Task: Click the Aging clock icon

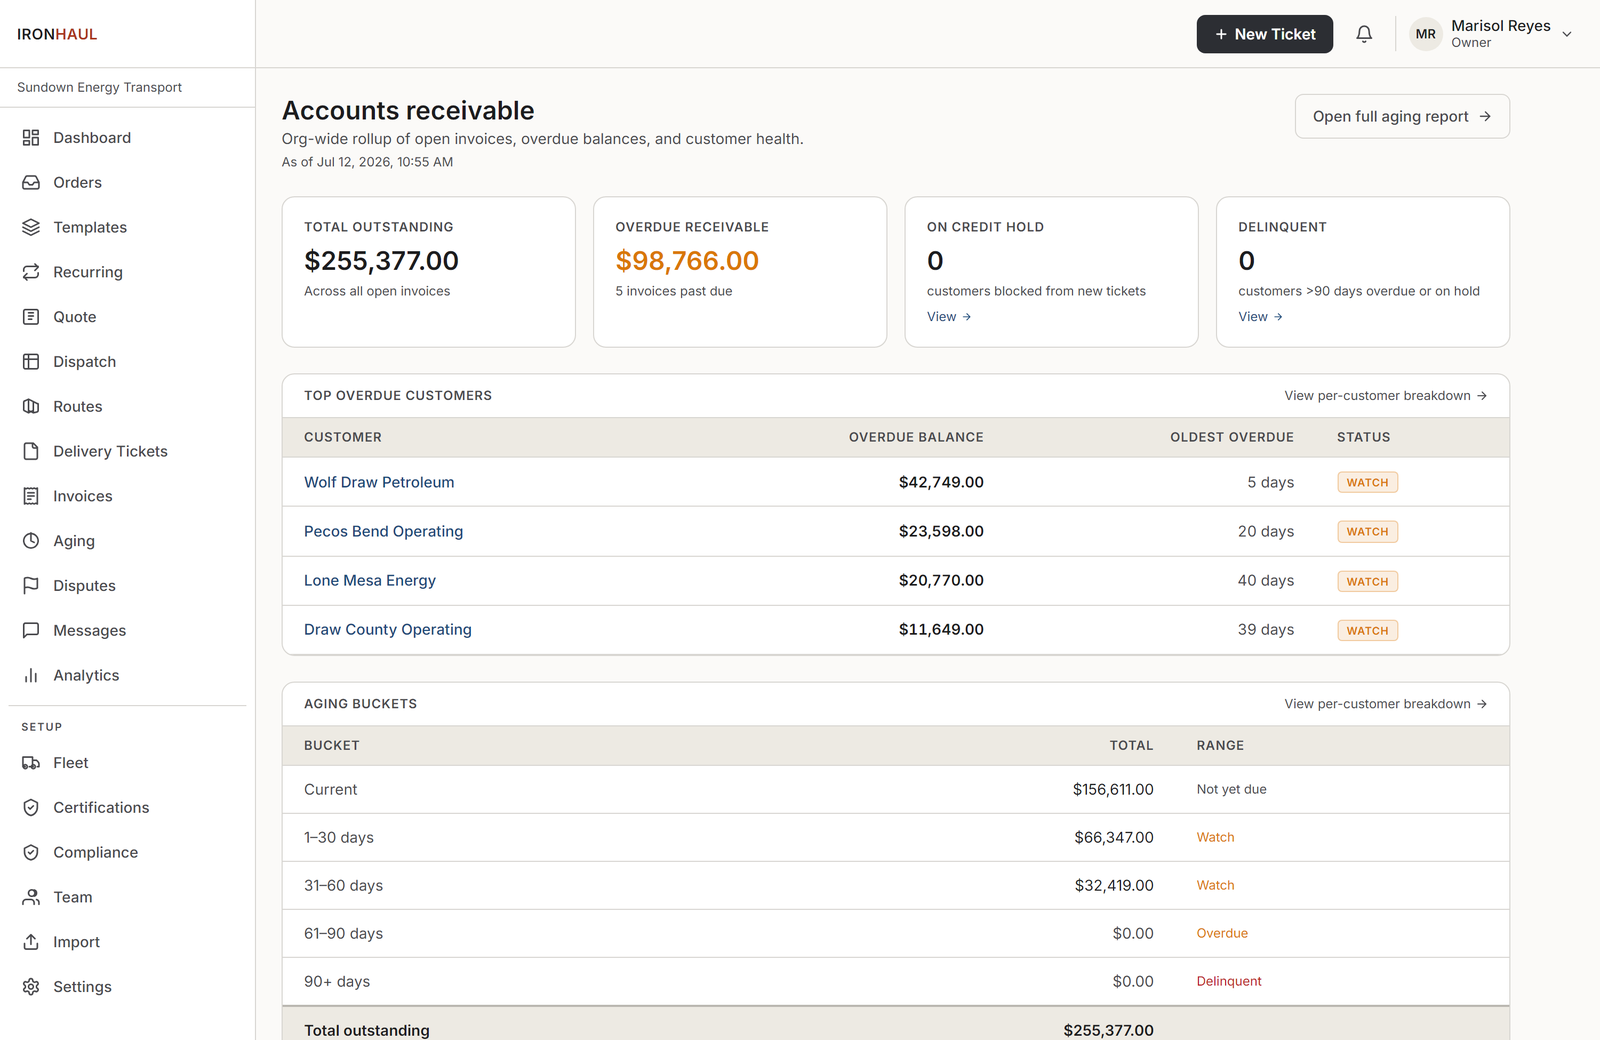Action: [x=31, y=541]
